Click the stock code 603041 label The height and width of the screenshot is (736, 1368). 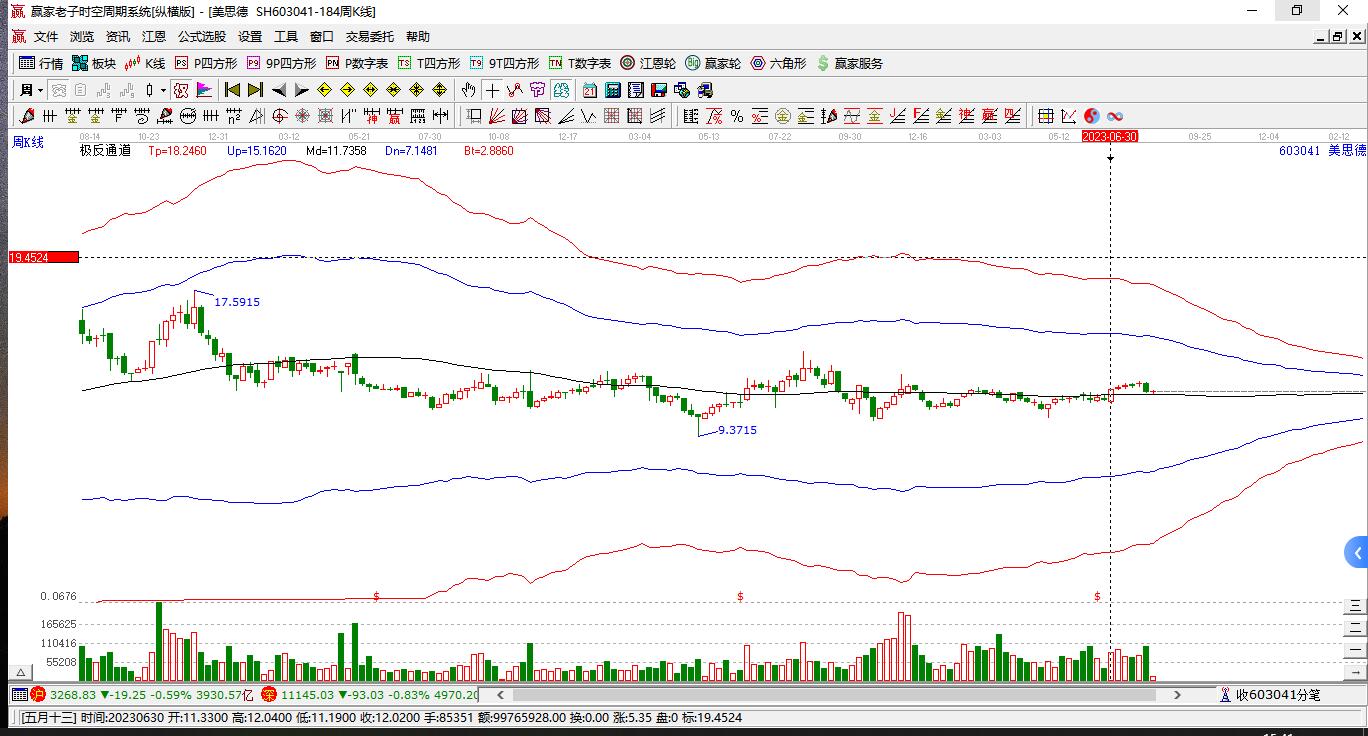pos(1299,151)
